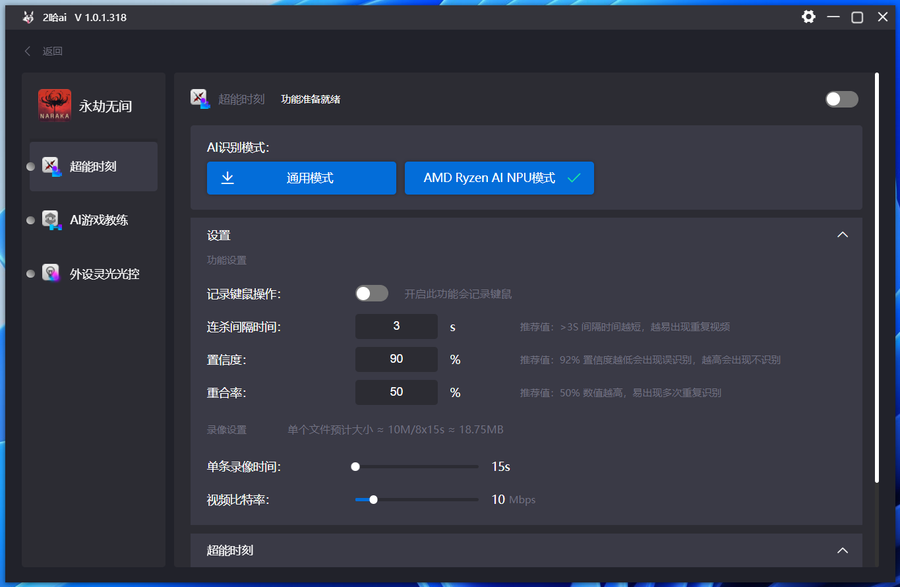
Task: Click the AI游戏教练 sidebar icon
Action: tap(52, 220)
